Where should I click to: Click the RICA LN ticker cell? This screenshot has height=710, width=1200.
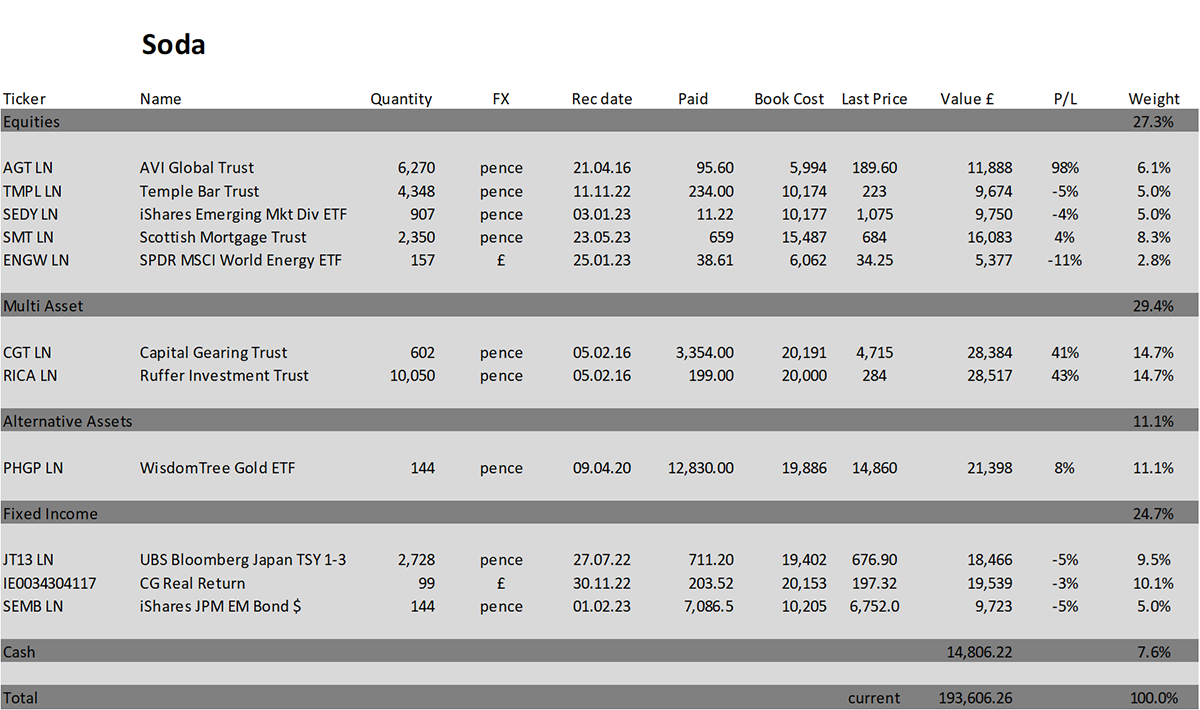coord(30,375)
